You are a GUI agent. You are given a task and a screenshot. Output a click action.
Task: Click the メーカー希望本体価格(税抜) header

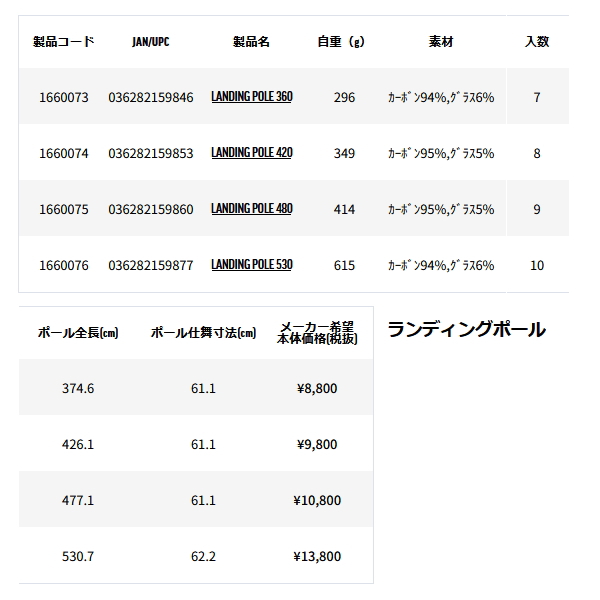[x=317, y=333]
